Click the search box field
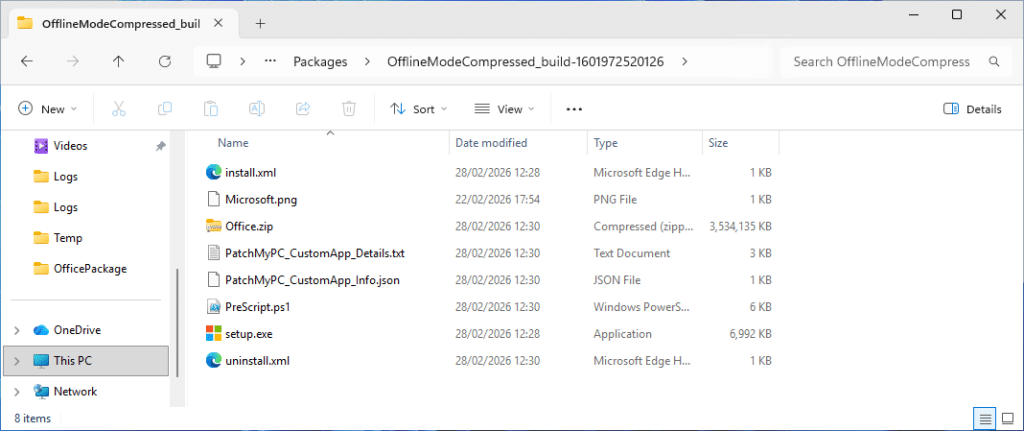The image size is (1024, 431). (x=882, y=61)
